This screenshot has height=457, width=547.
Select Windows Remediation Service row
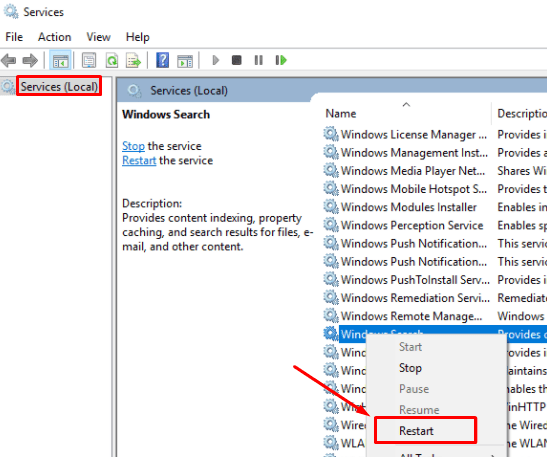click(x=435, y=298)
